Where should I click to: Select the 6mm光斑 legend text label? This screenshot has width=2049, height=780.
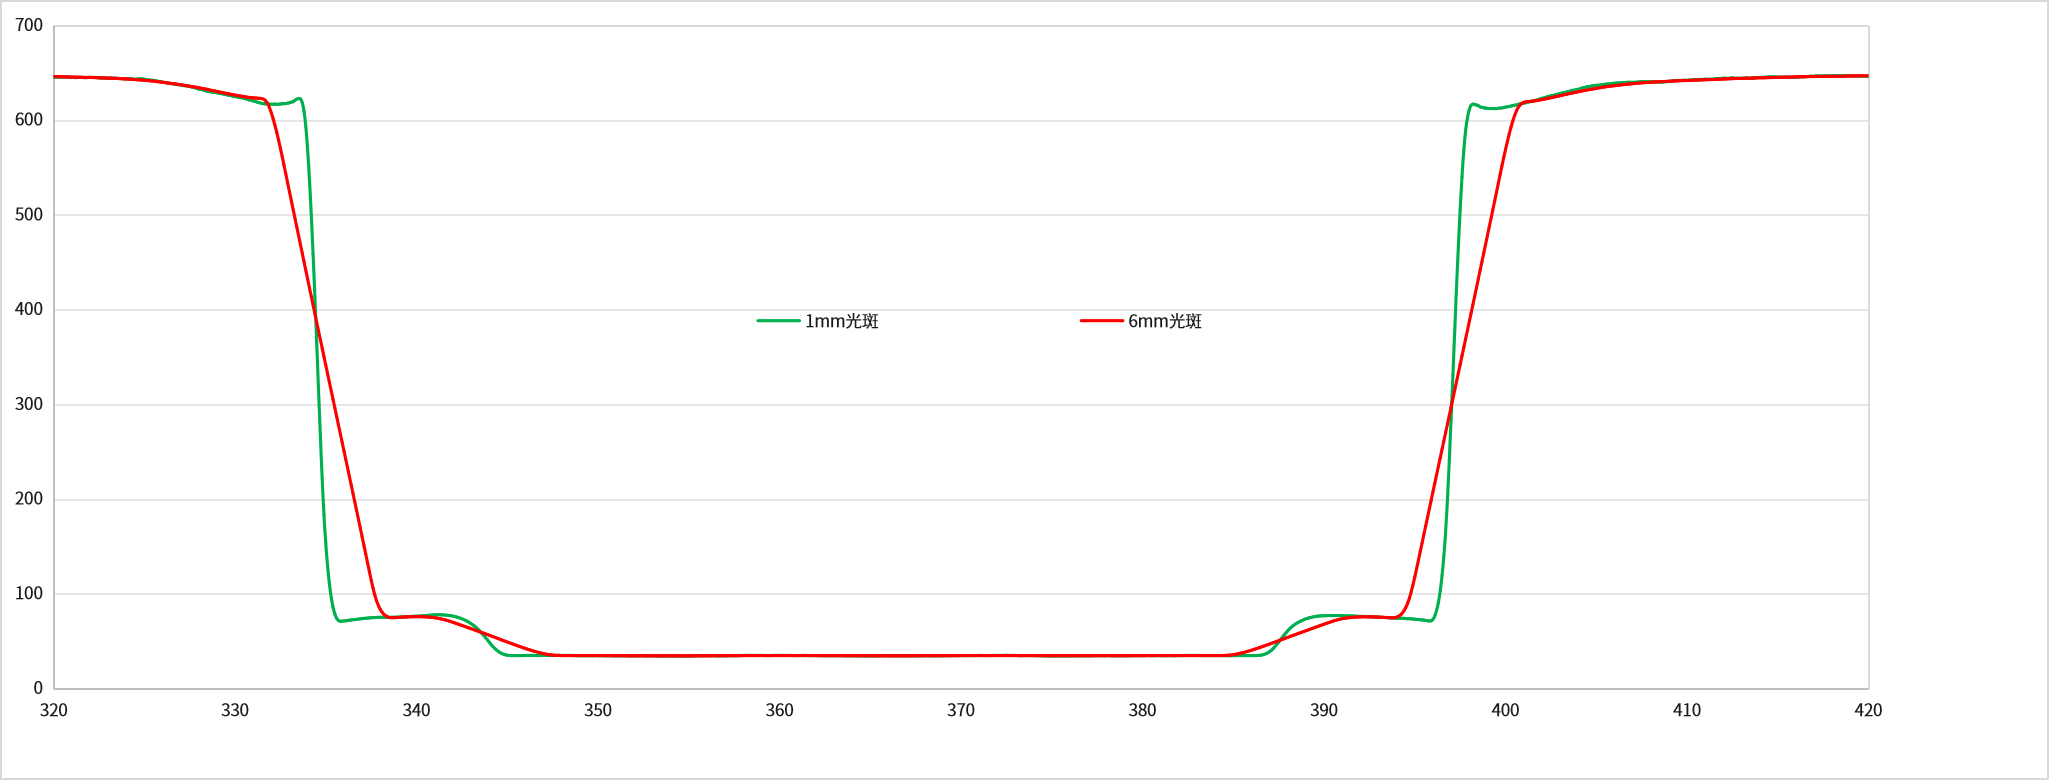(1165, 321)
